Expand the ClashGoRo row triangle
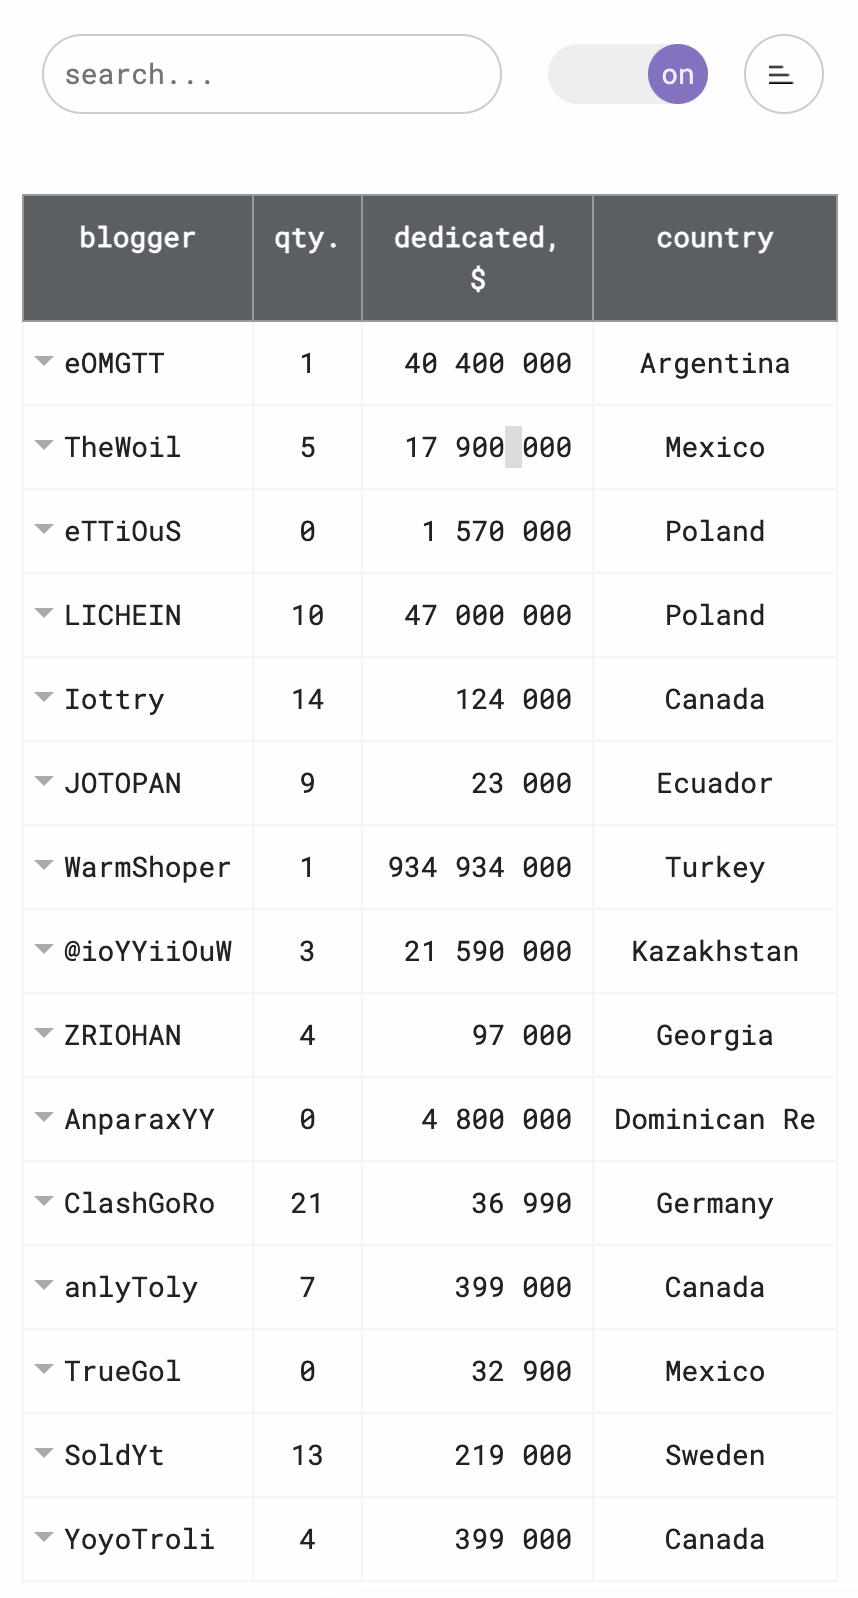This screenshot has width=858, height=1598. coord(43,1201)
